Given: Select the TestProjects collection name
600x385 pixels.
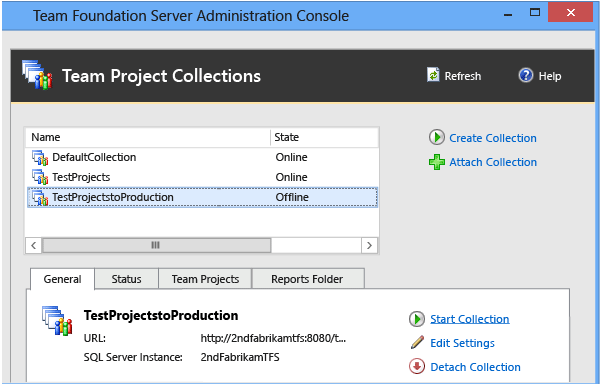Looking at the screenshot, I should click(81, 177).
